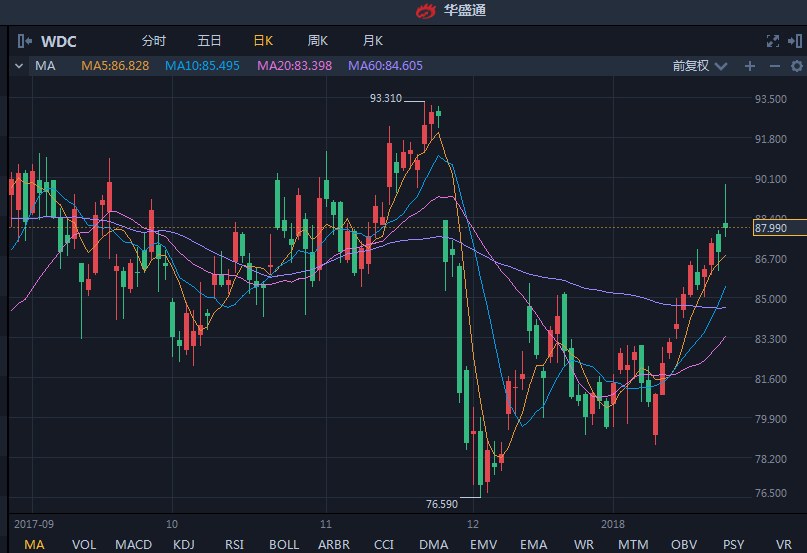Select the 周K weekly candlestick tab
Viewport: 807px width, 553px height.
(318, 41)
